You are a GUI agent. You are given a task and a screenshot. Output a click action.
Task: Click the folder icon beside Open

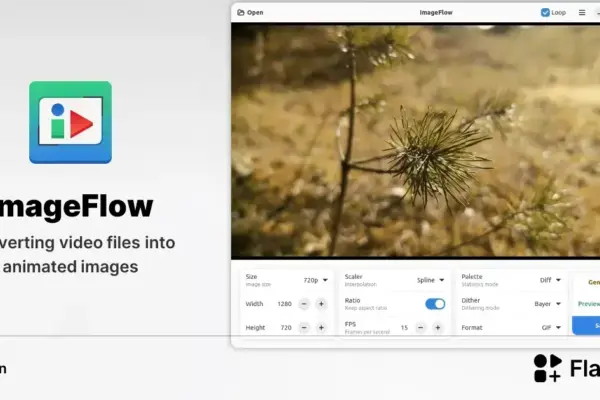pos(241,13)
